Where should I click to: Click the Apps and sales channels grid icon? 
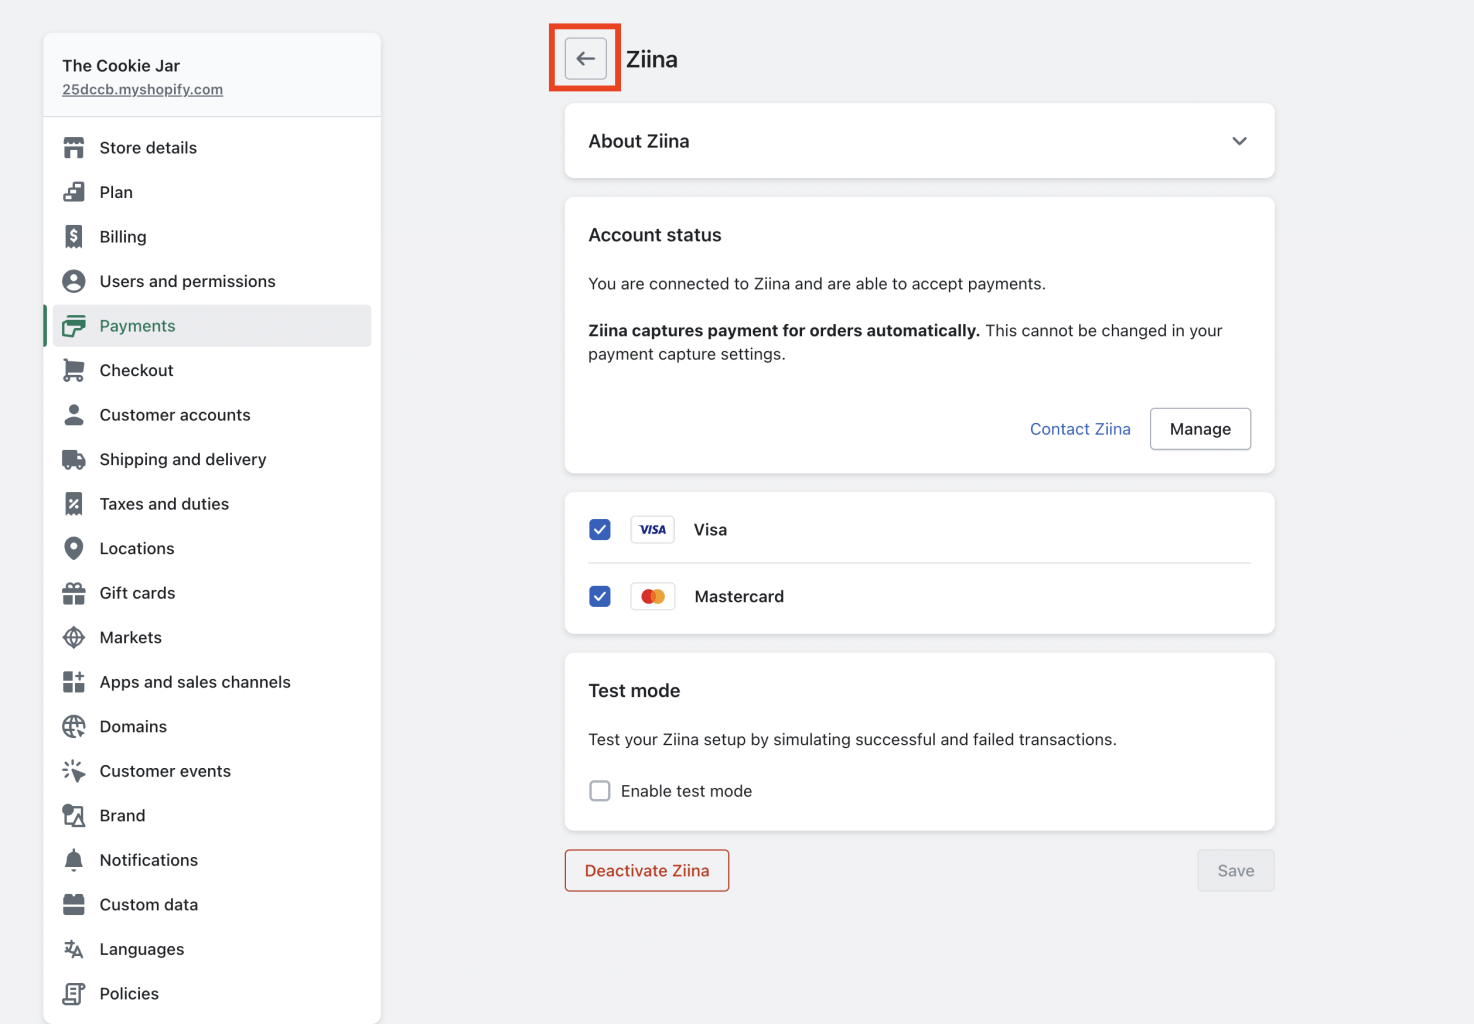click(x=74, y=682)
